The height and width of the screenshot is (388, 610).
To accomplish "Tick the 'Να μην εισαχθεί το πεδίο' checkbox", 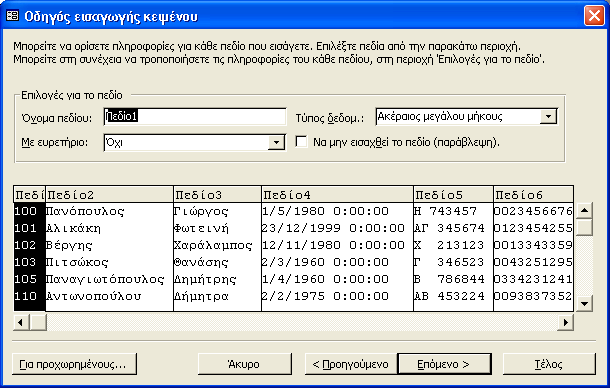I will 301,142.
